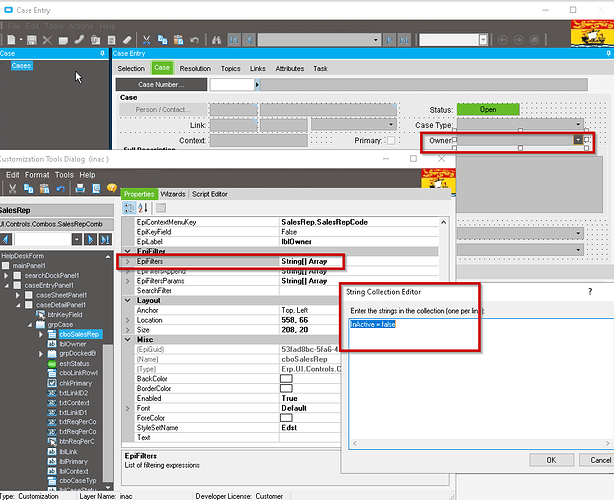Image resolution: width=614 pixels, height=500 pixels.
Task: Click the Paste clipboard icon in Case Entry toolbar
Action: [x=178, y=40]
